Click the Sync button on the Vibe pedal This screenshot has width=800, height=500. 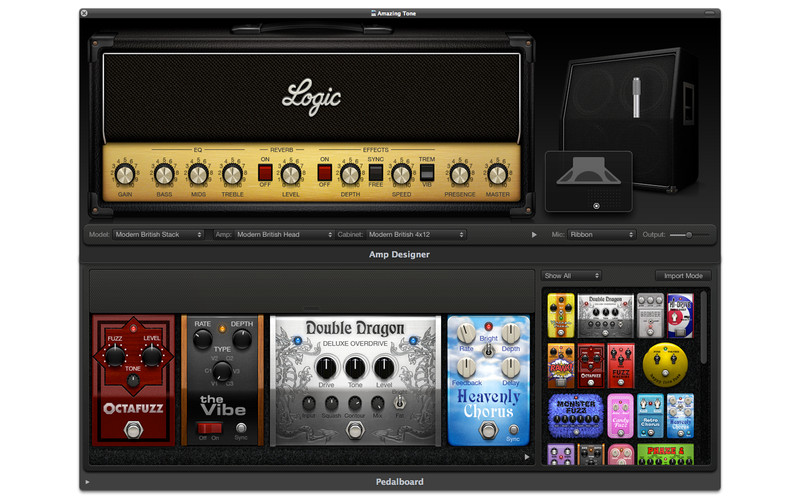[x=242, y=437]
